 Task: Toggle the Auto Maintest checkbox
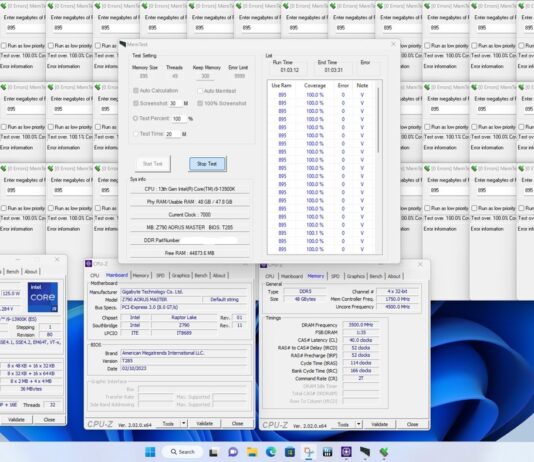pos(200,91)
